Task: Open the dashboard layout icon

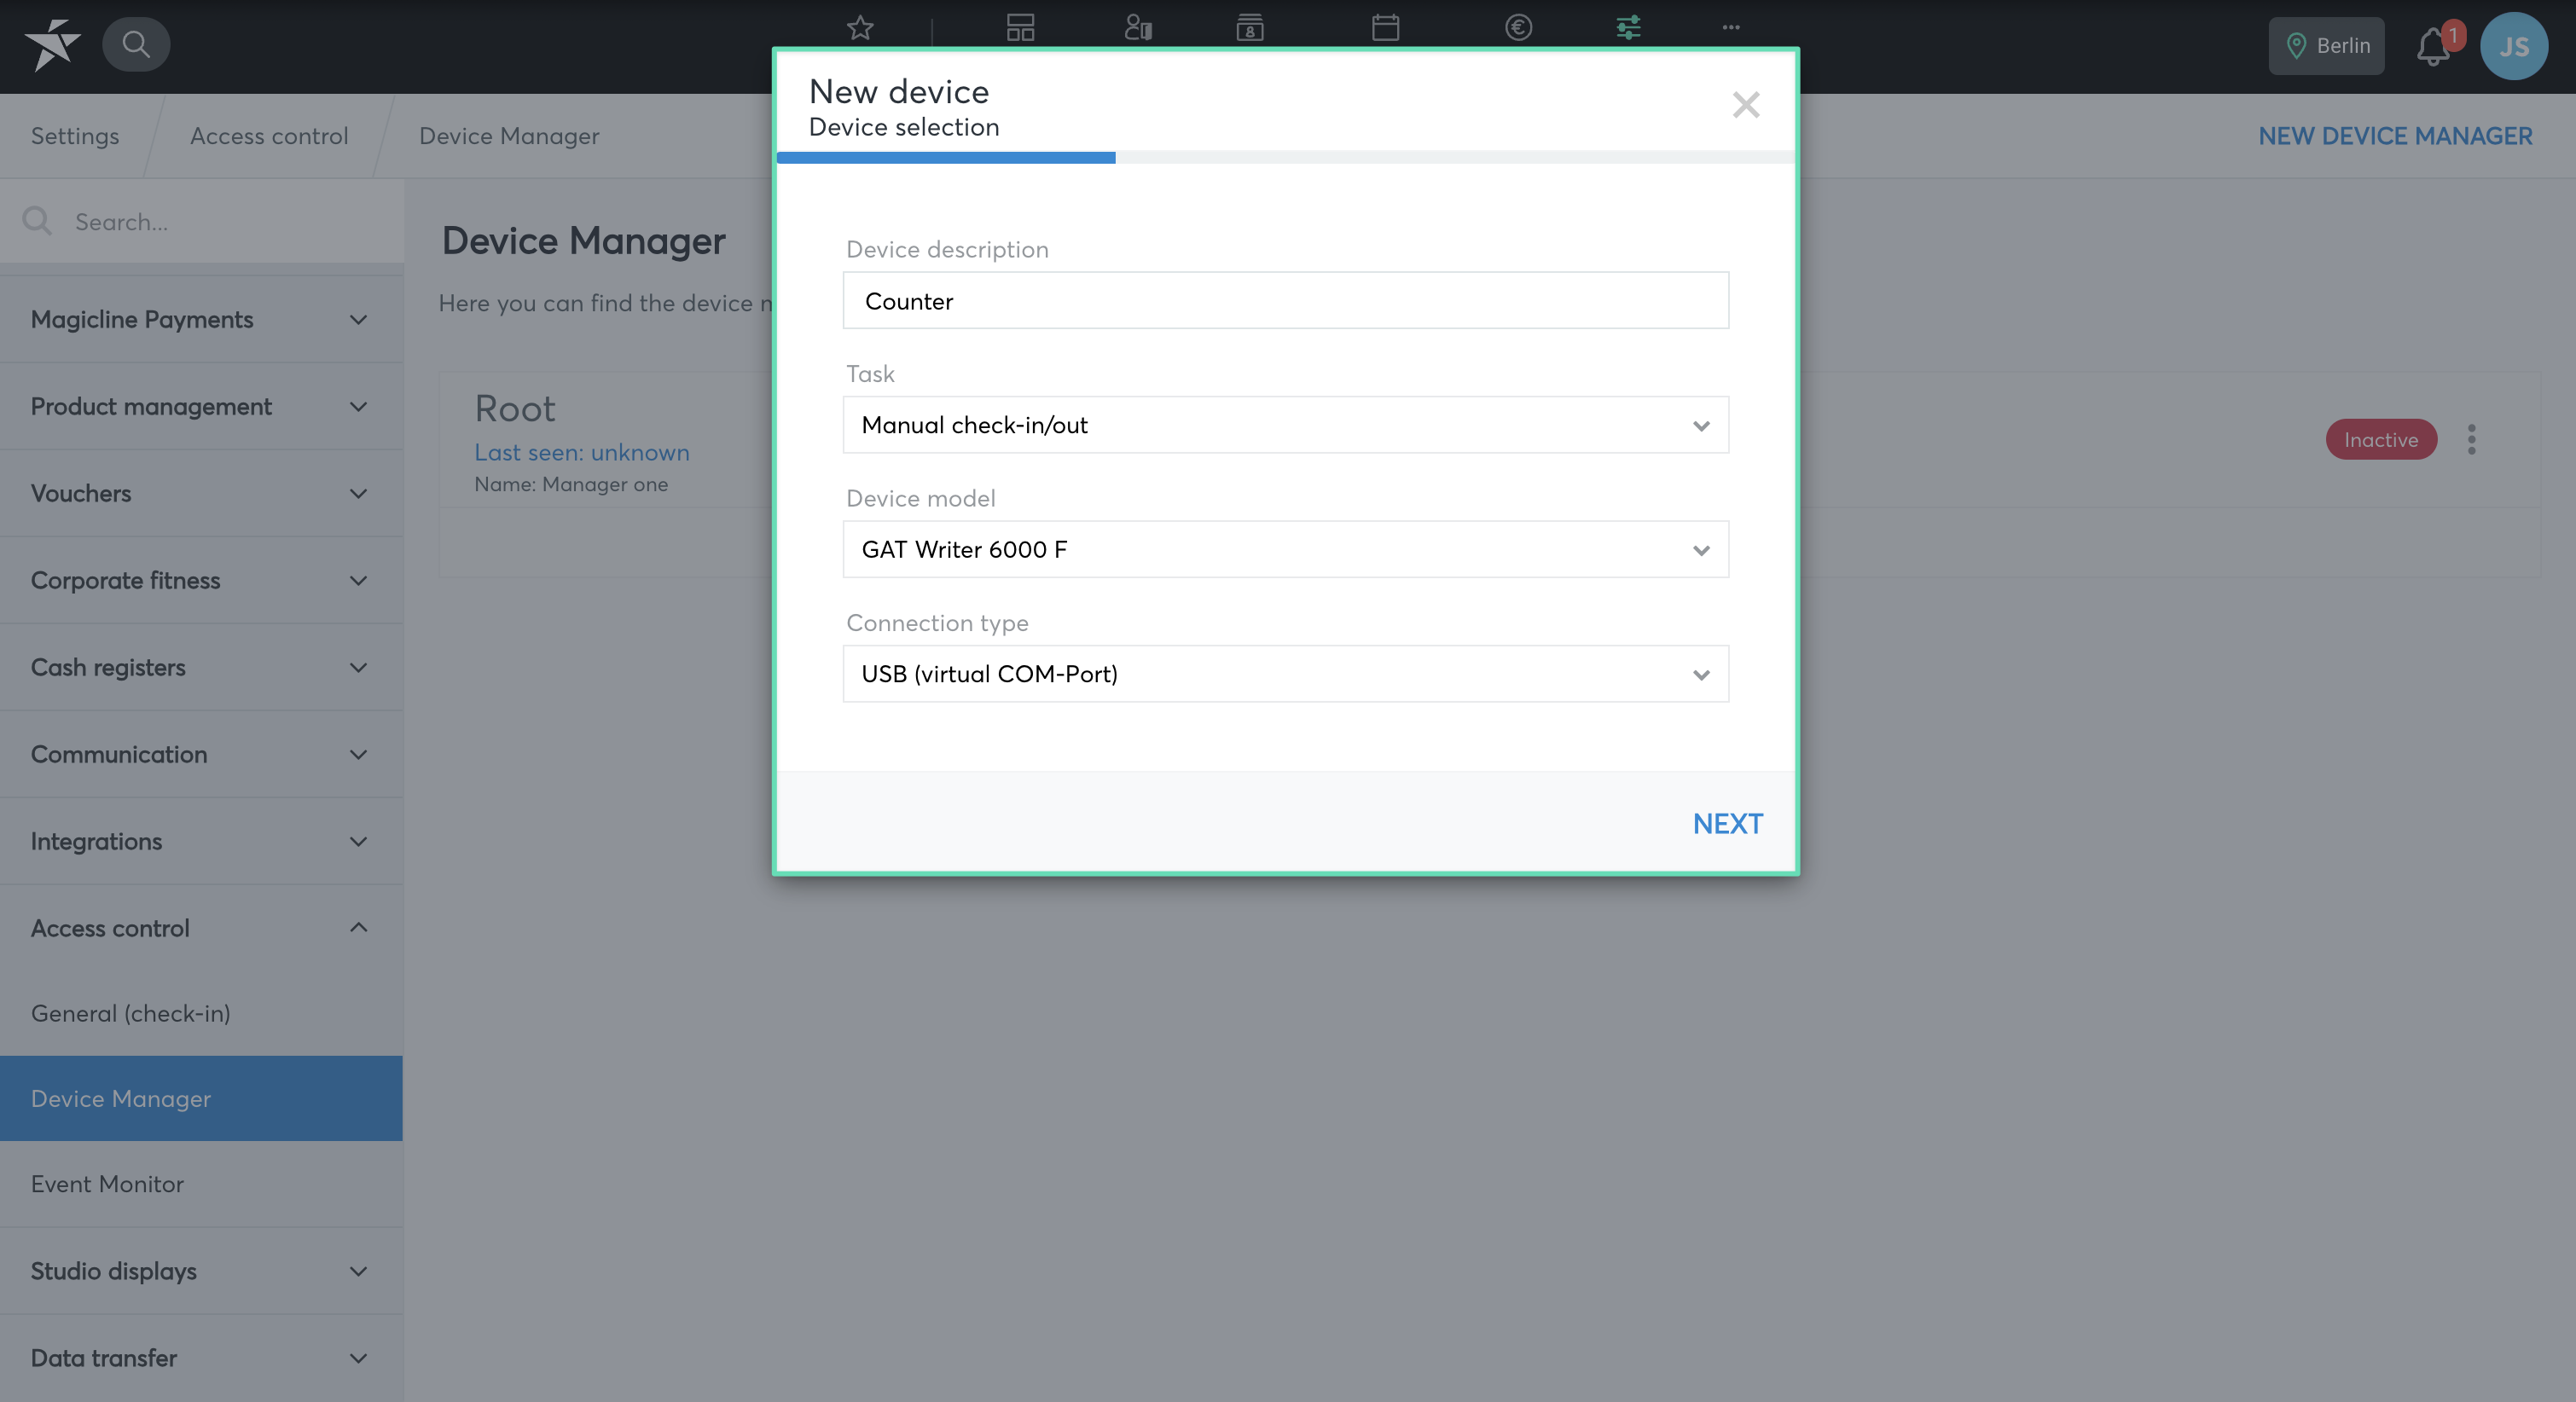Action: pos(1020,28)
